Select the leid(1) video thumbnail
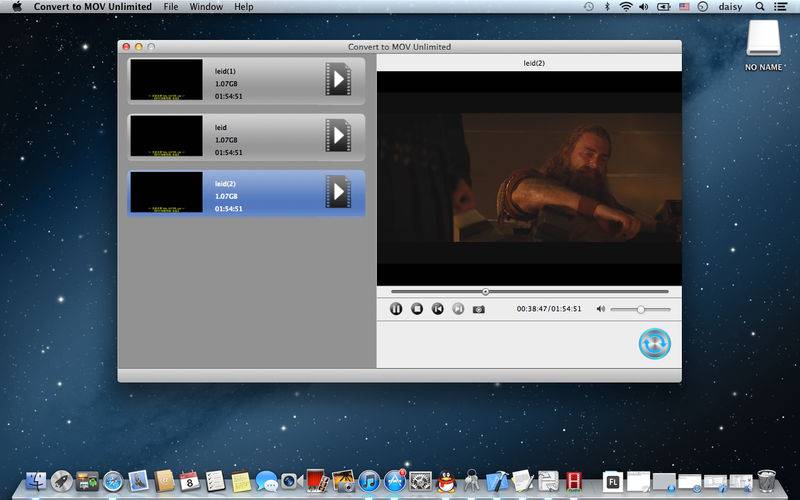 coord(166,79)
